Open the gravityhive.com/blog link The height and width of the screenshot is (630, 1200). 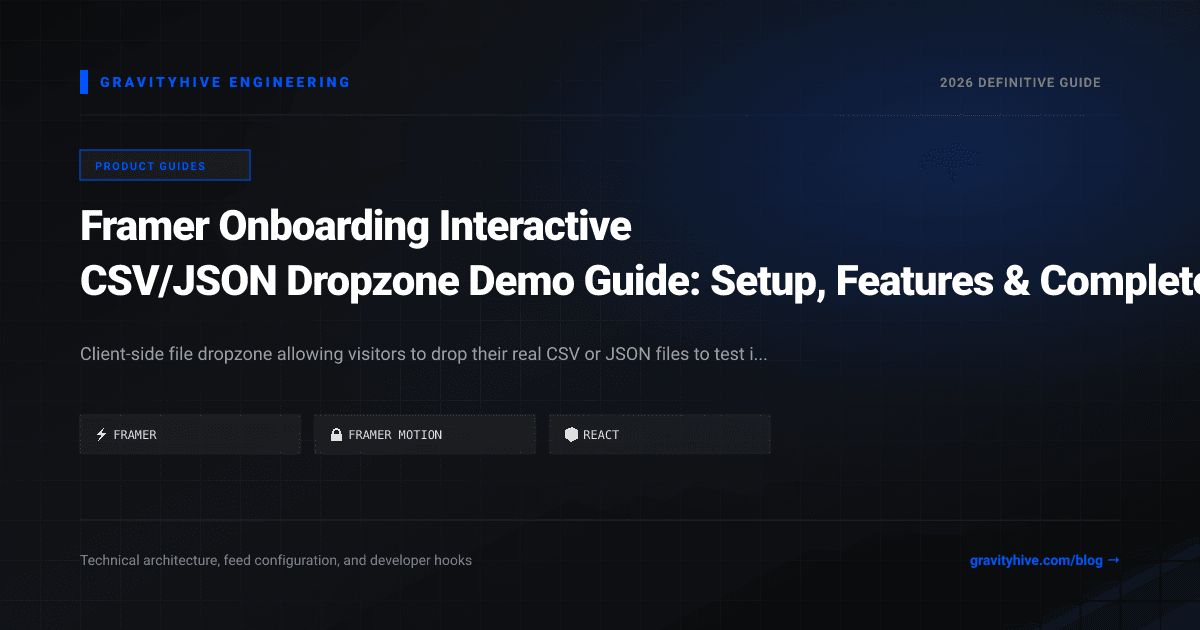[x=1045, y=560]
